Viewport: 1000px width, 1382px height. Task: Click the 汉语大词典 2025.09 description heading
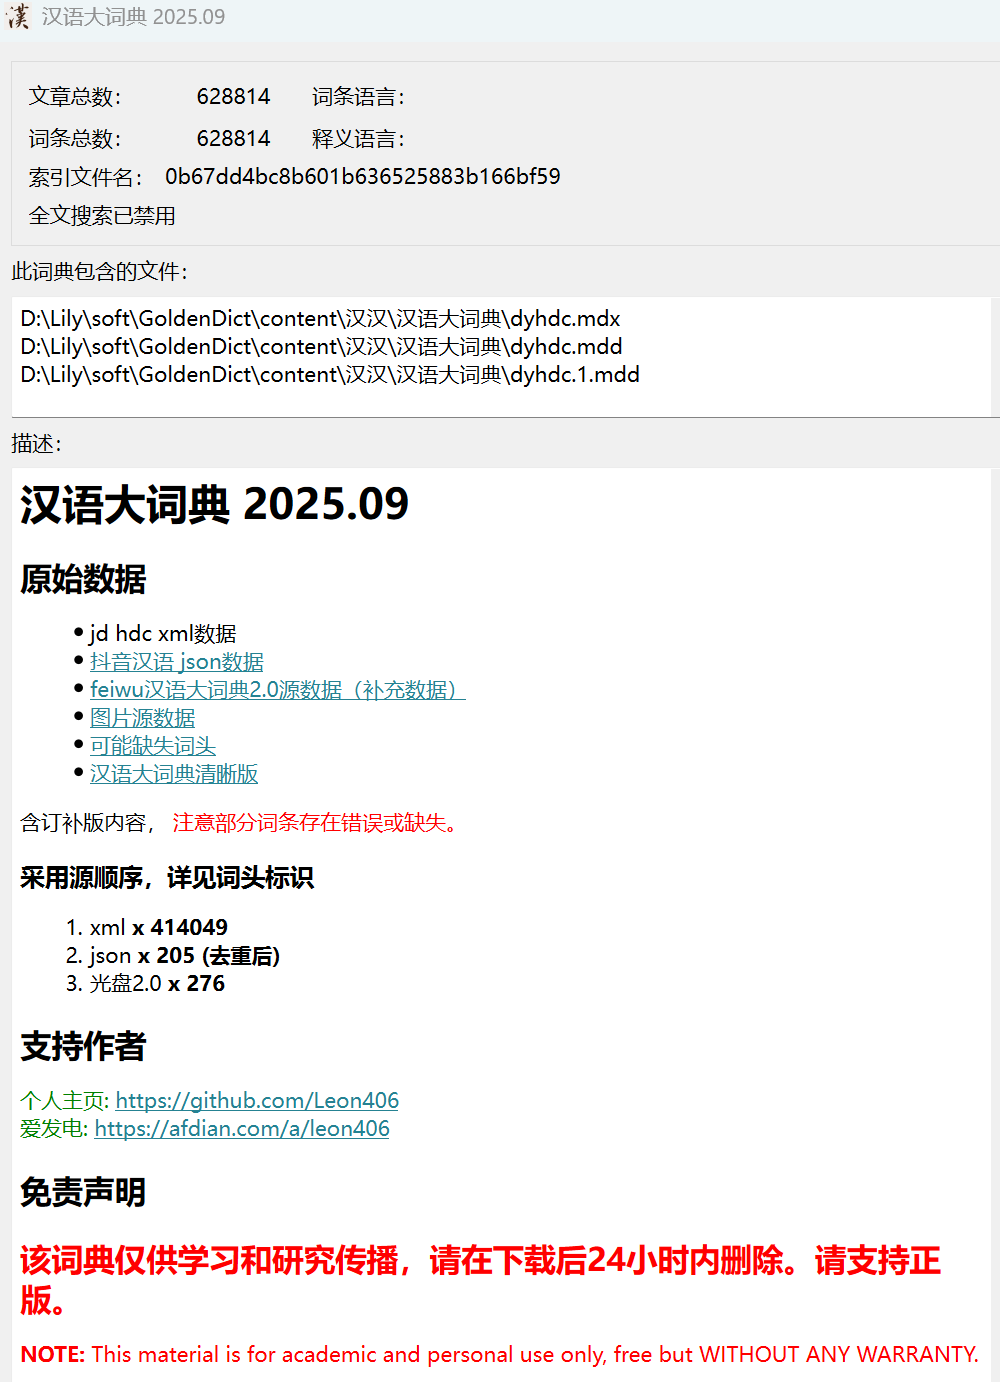click(214, 505)
